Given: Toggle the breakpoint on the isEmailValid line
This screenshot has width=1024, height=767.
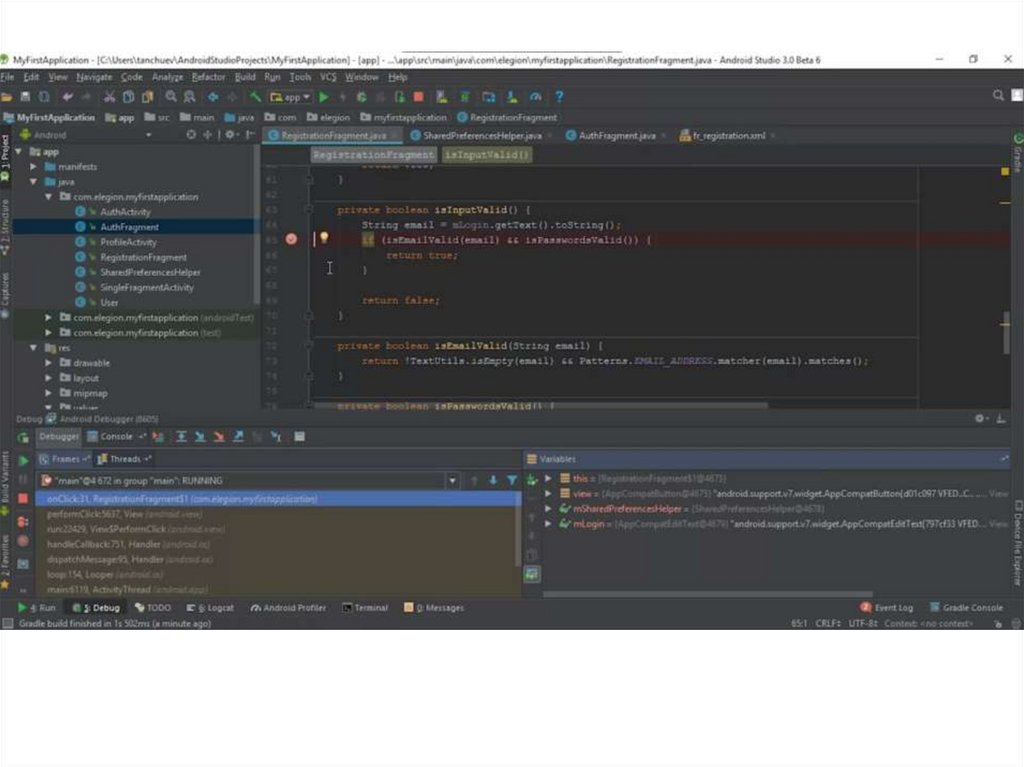Looking at the screenshot, I should click(x=291, y=239).
